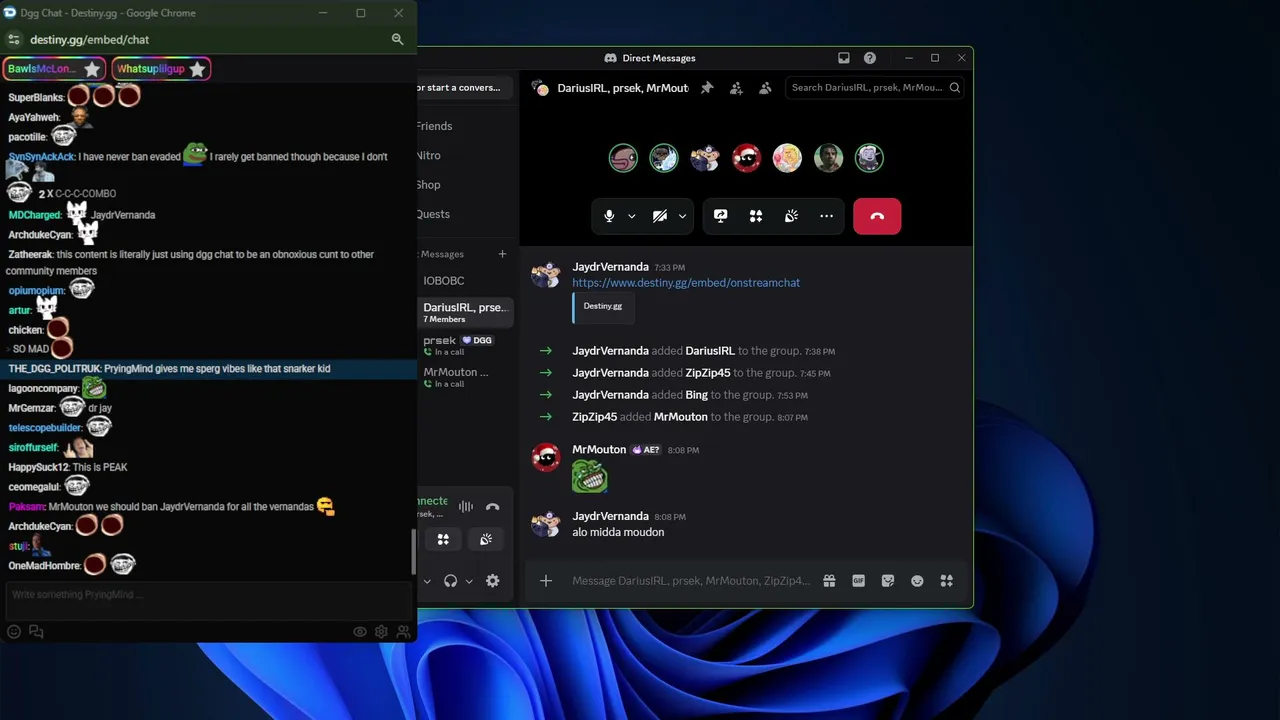The image size is (1280, 720).
Task: Attach a file with the plus button
Action: pyautogui.click(x=546, y=581)
